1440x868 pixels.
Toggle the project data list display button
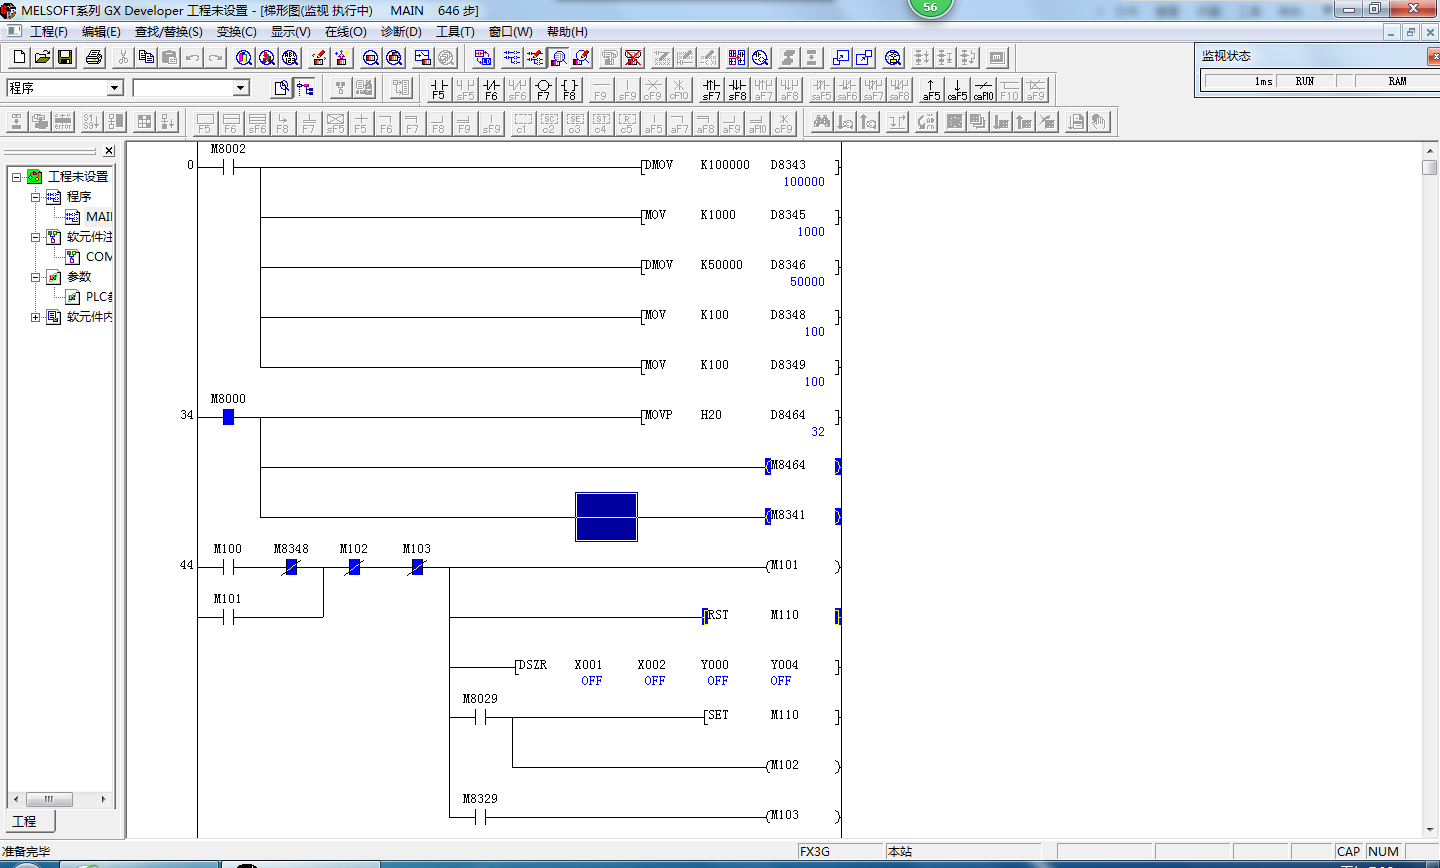pos(305,88)
